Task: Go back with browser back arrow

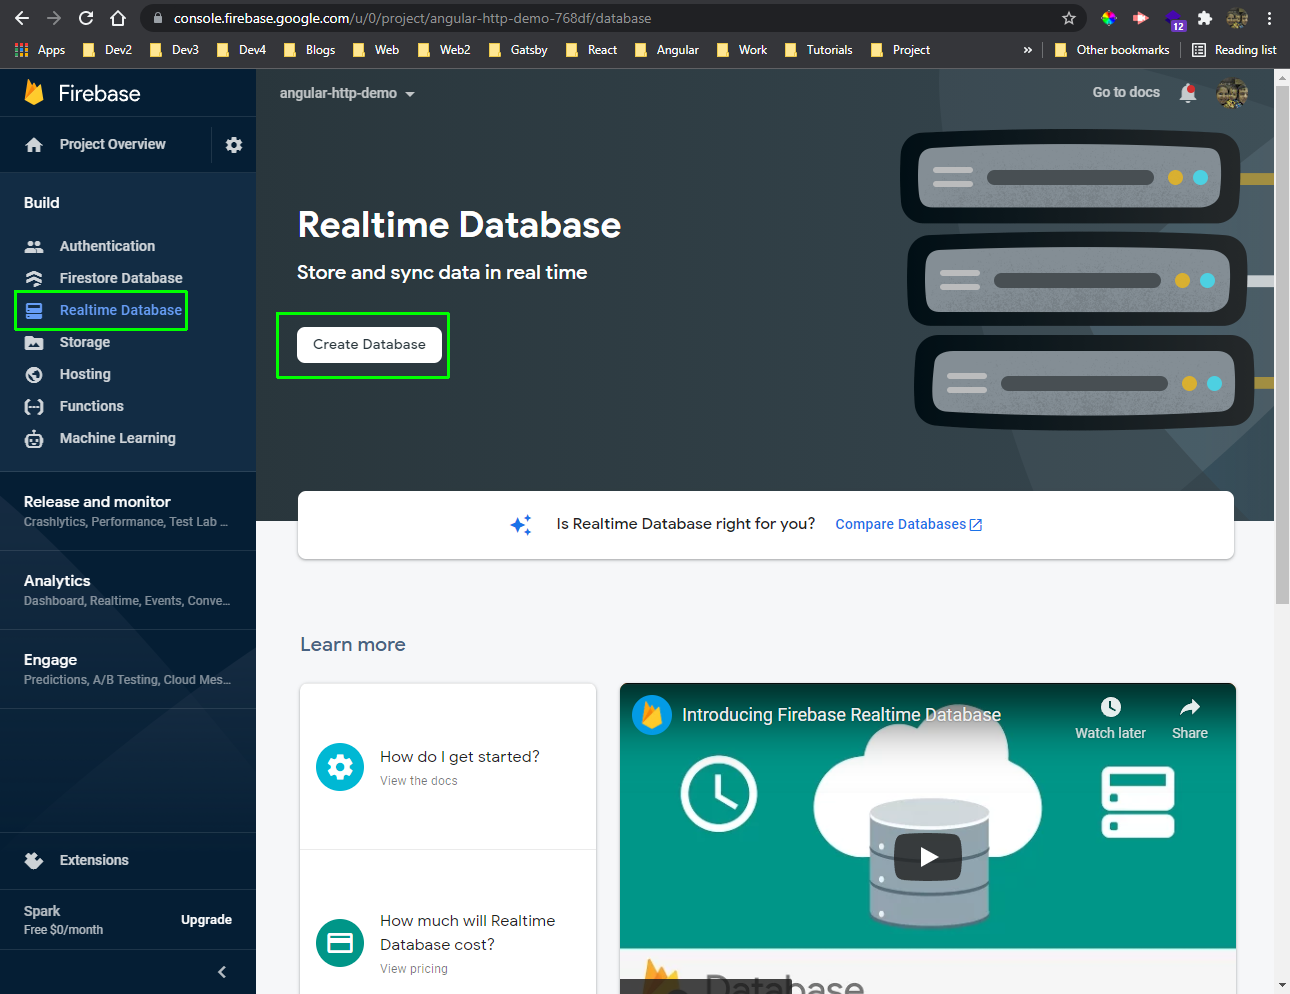Action: point(22,18)
